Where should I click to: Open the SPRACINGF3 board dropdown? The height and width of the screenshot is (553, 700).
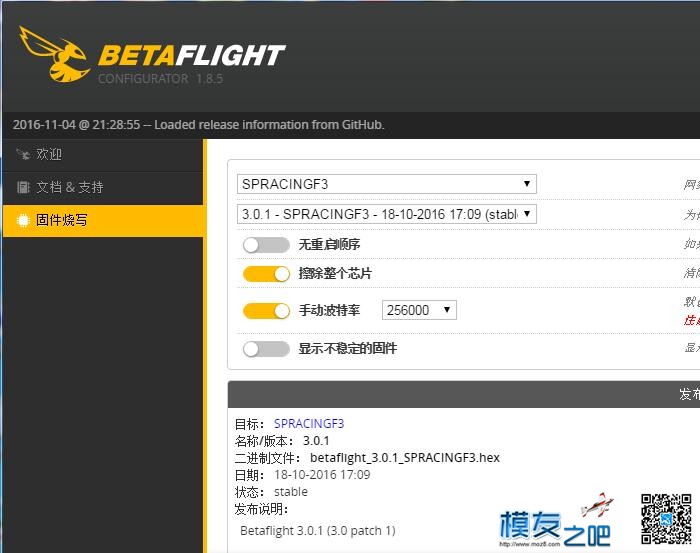pos(387,184)
